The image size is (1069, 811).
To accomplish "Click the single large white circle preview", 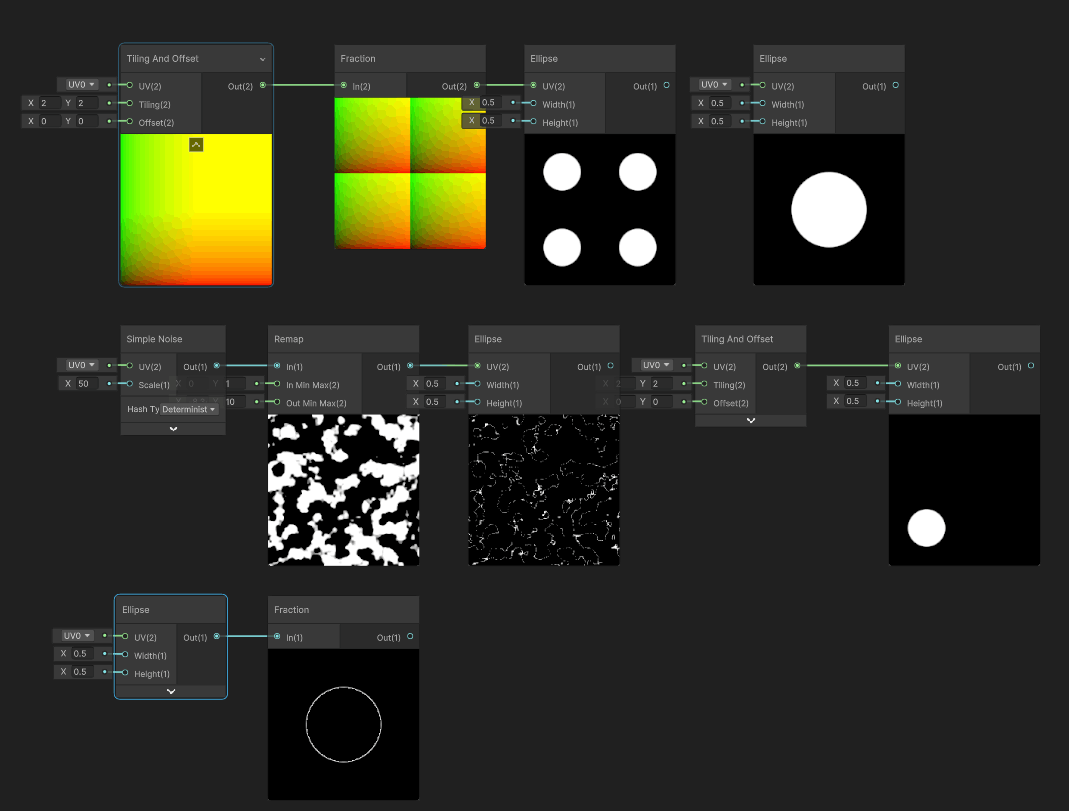I will pyautogui.click(x=829, y=210).
